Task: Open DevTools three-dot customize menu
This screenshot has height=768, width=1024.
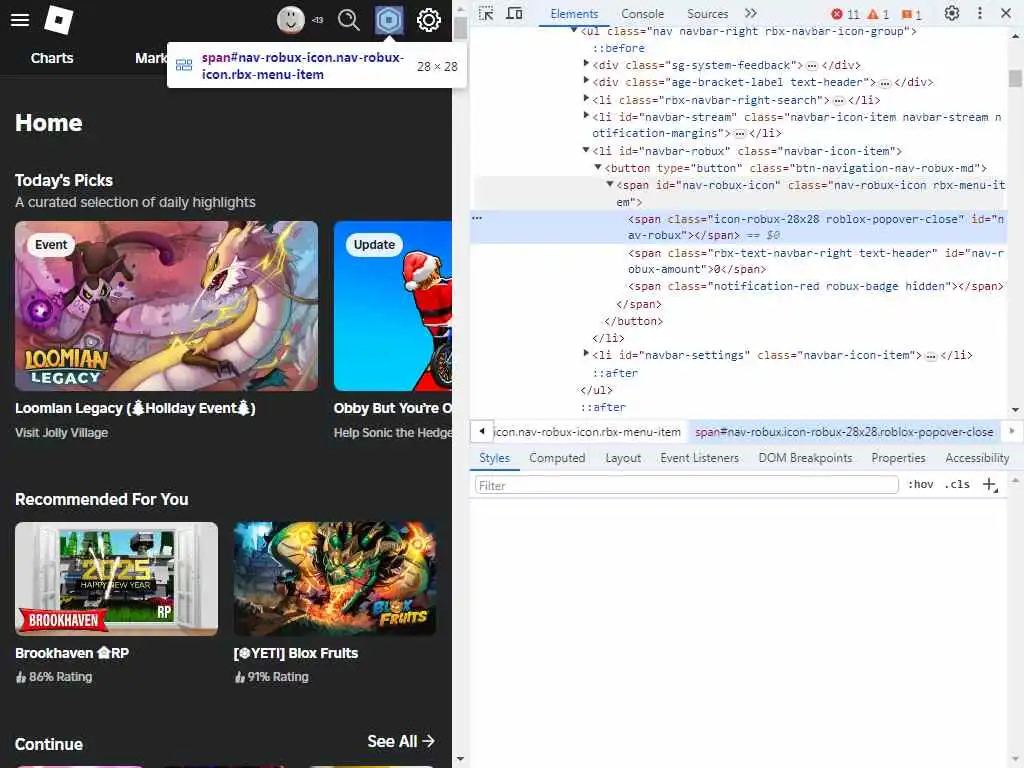Action: pyautogui.click(x=980, y=13)
